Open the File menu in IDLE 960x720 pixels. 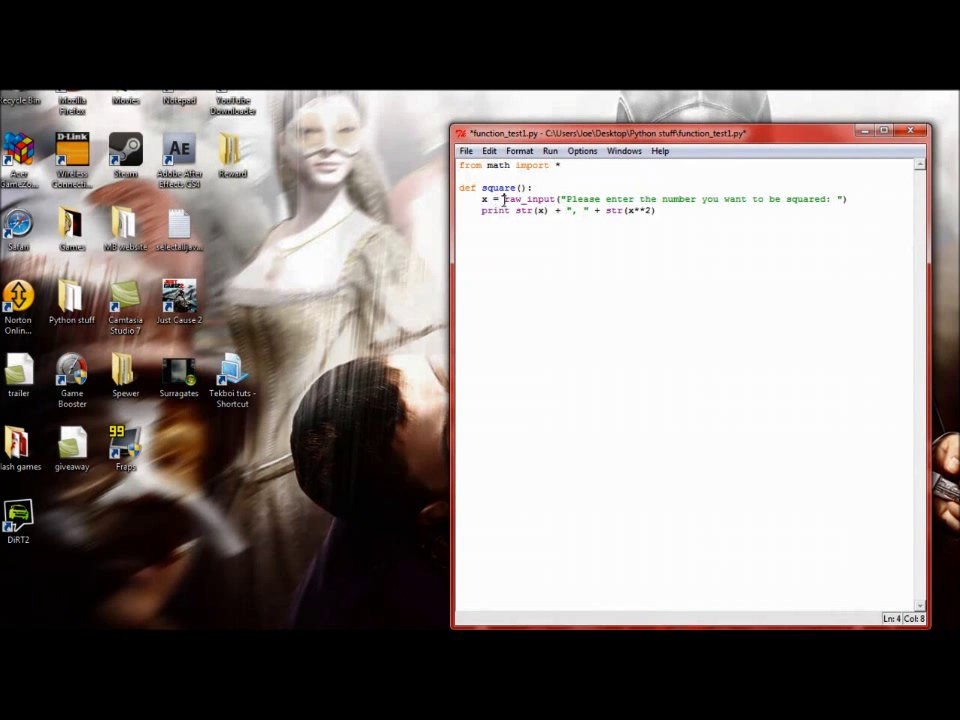point(466,151)
